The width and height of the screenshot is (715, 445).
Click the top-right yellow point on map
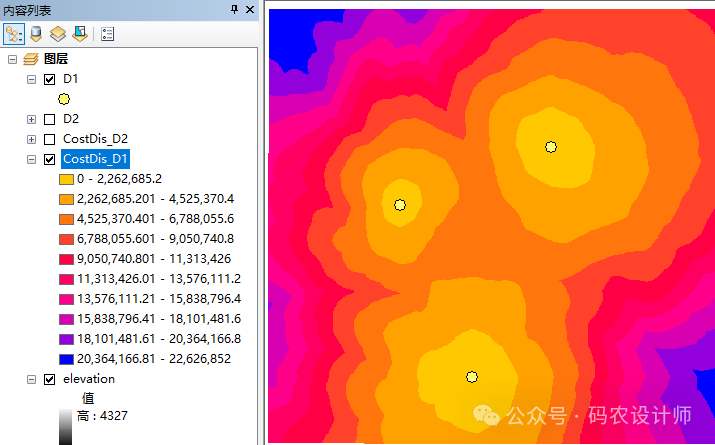tap(551, 147)
